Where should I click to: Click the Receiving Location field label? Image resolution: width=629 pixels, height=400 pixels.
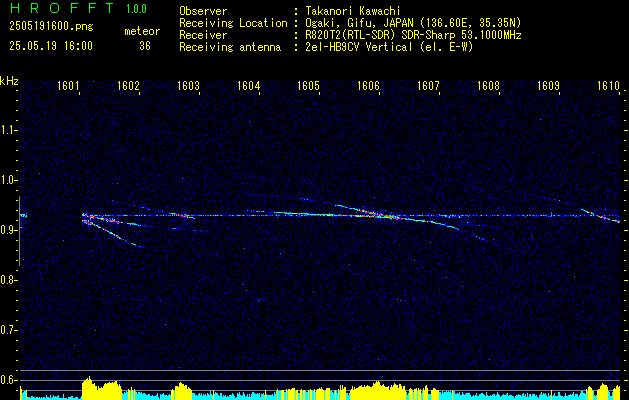point(233,23)
